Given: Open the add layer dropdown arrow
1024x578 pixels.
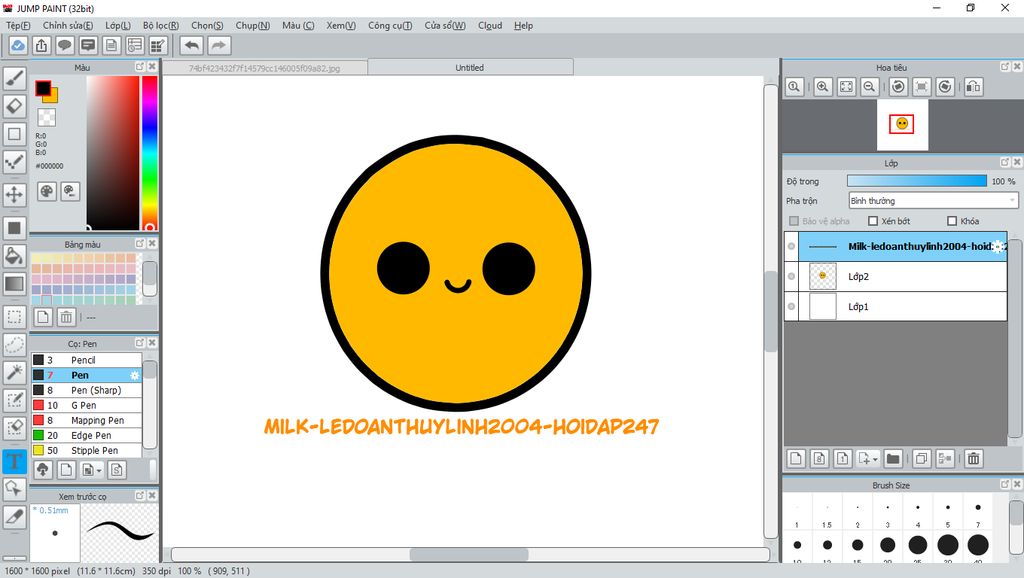Looking at the screenshot, I should click(x=875, y=459).
